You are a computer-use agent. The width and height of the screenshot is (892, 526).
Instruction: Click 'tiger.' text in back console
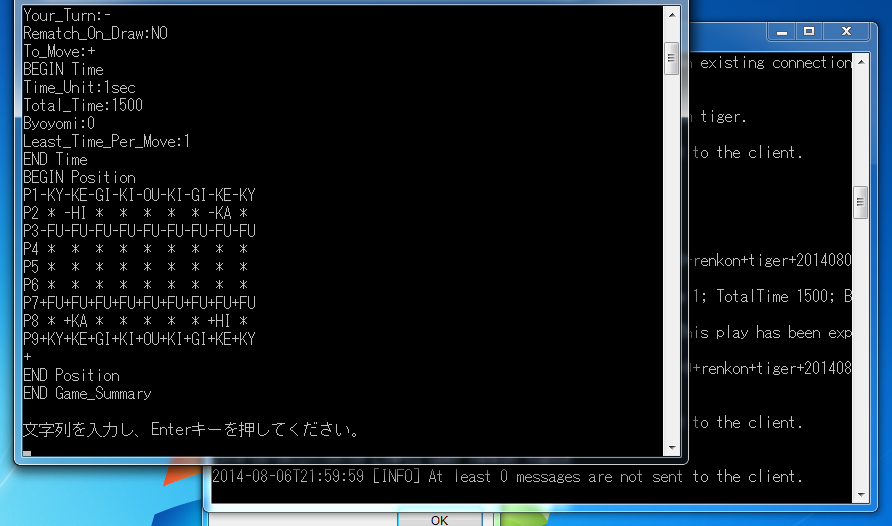coord(722,117)
